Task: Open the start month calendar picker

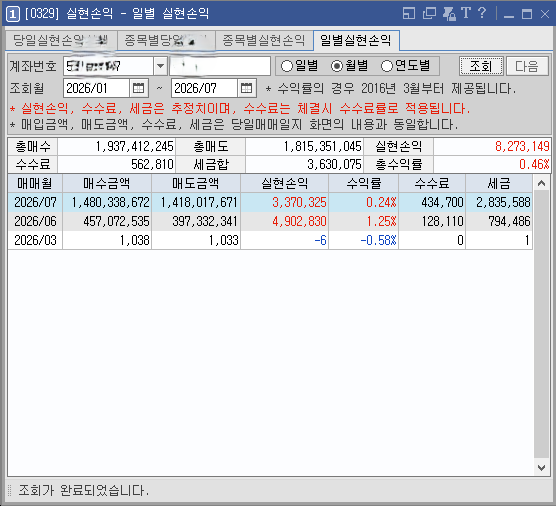Action: coord(138,88)
